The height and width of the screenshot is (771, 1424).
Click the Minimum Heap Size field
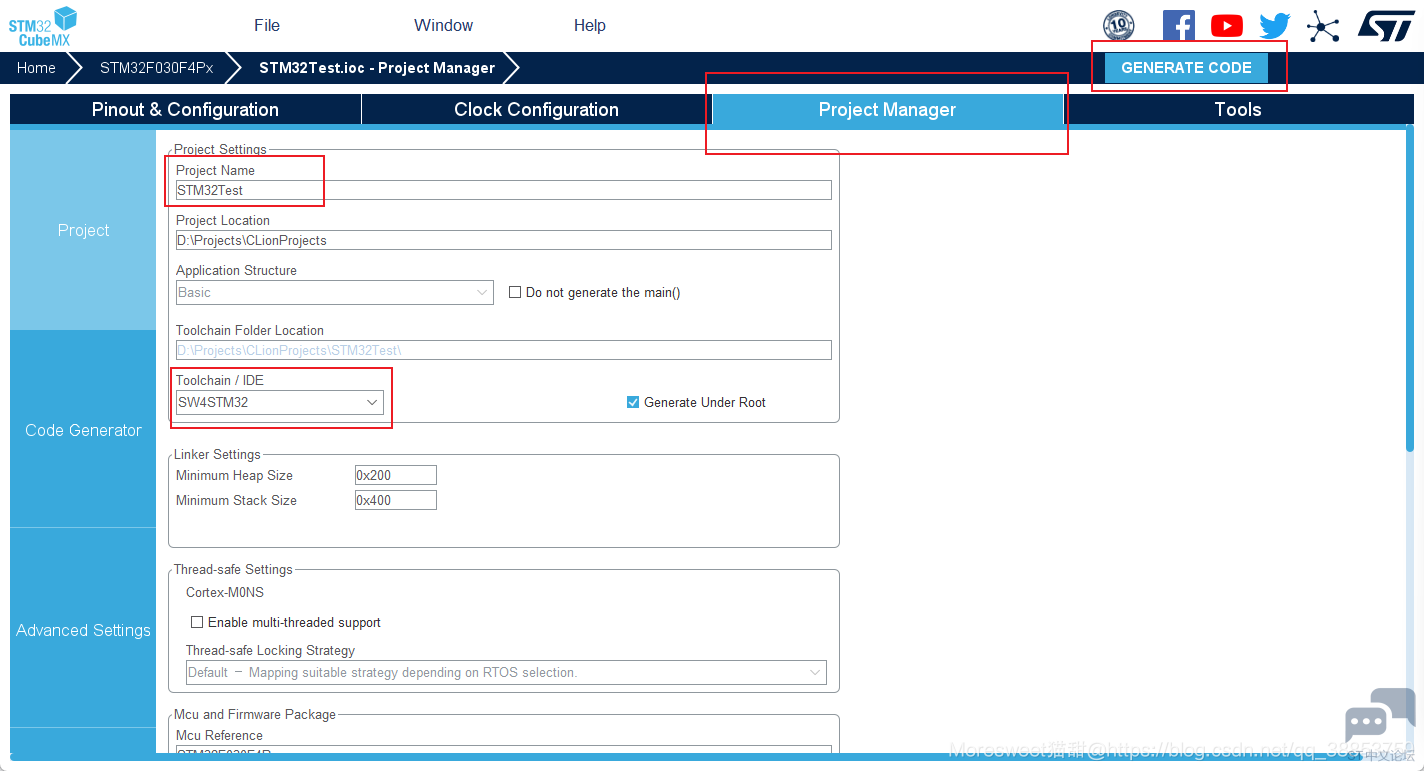click(x=396, y=475)
